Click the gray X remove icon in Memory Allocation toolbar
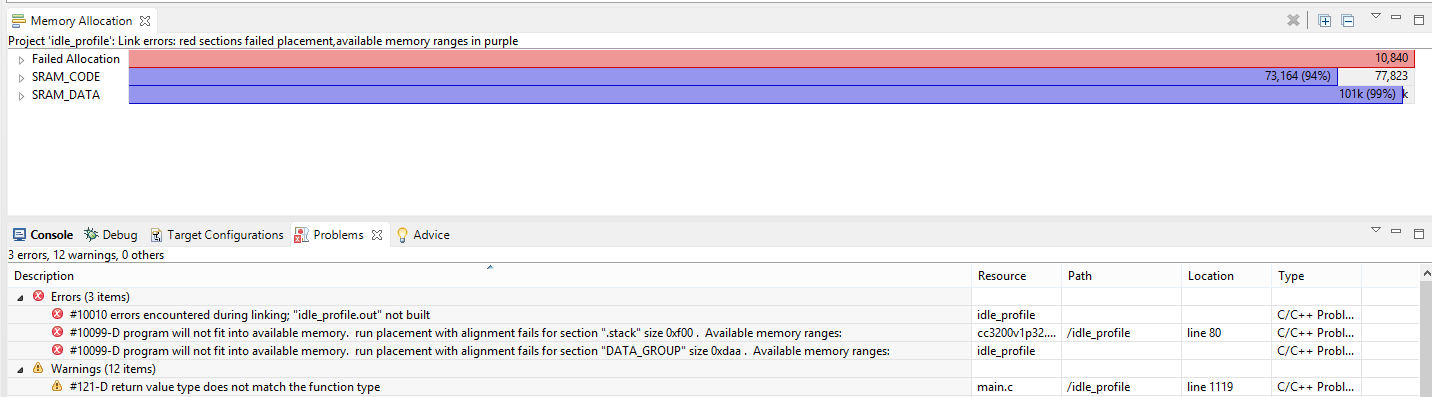The image size is (1432, 397). [x=1293, y=20]
